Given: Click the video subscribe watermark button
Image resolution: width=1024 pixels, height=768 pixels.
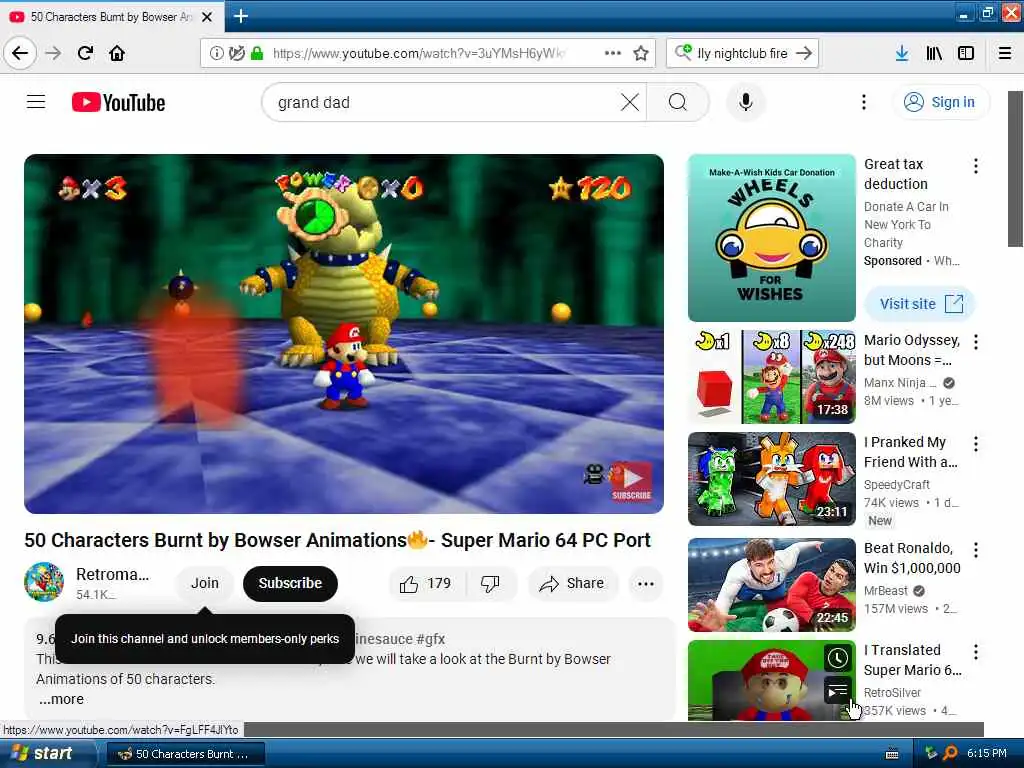Looking at the screenshot, I should pos(631,481).
